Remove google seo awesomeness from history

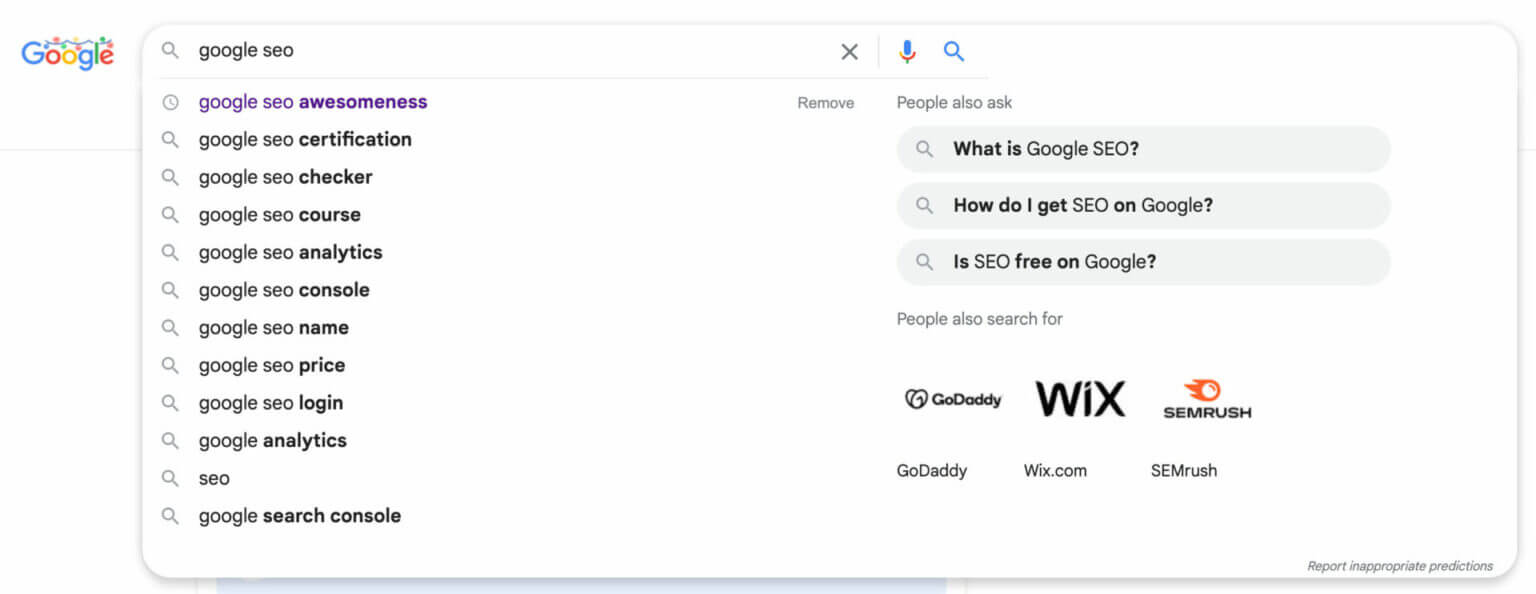[826, 103]
